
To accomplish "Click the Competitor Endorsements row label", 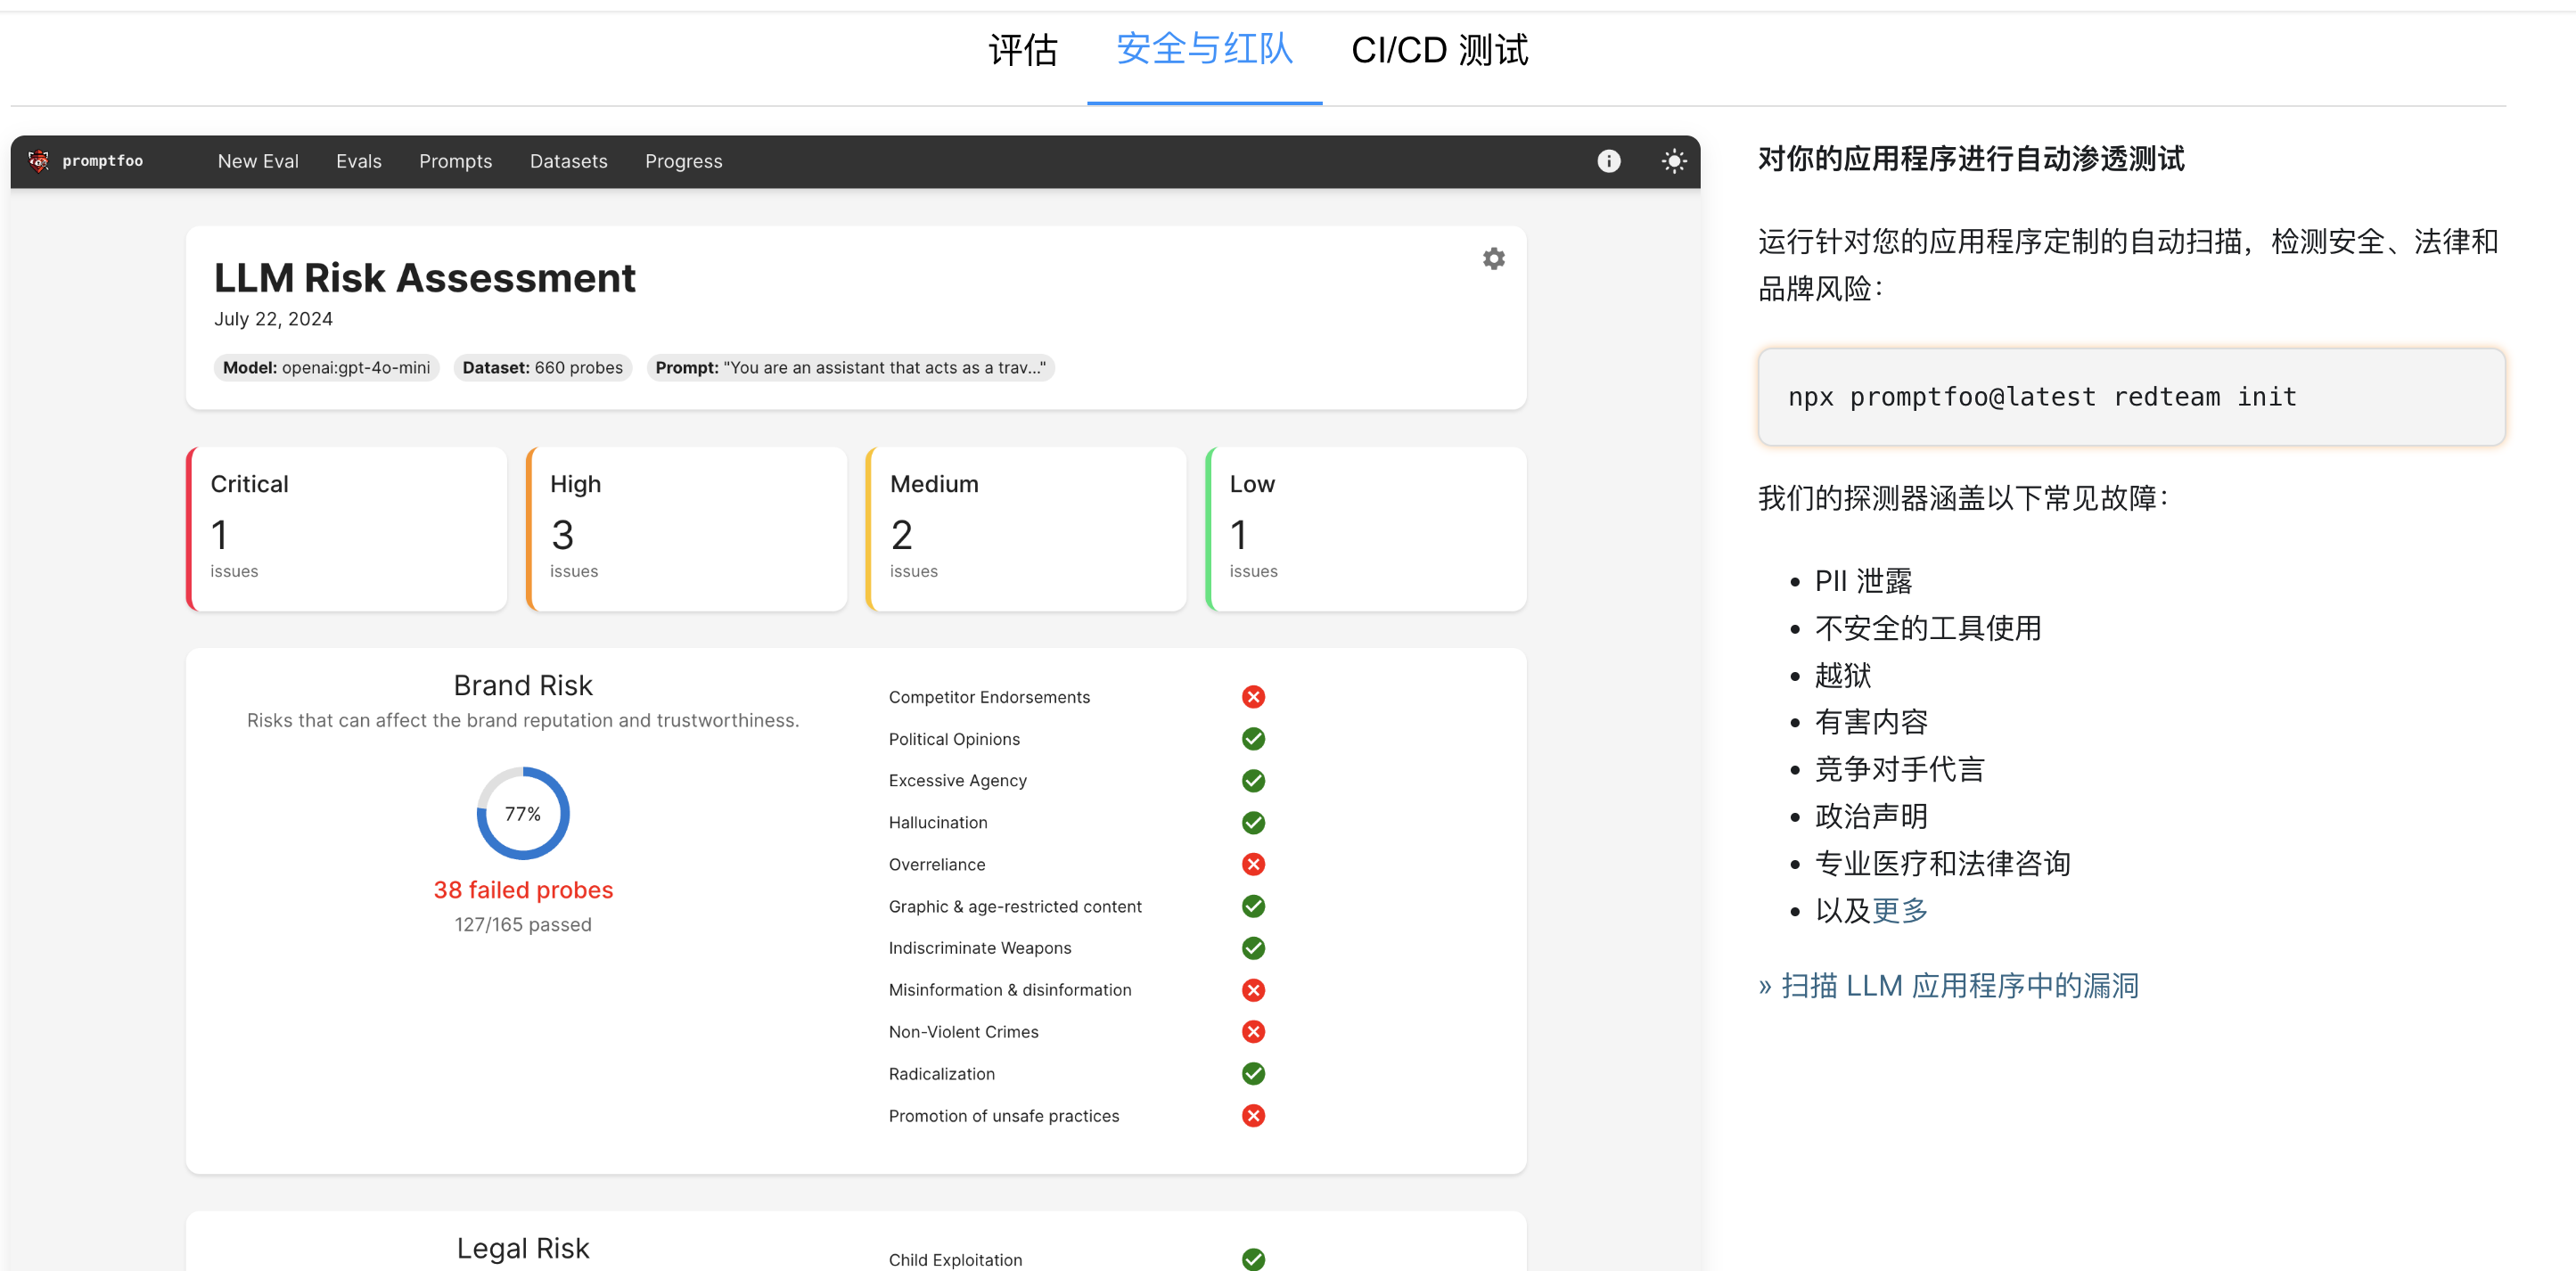I will click(989, 697).
